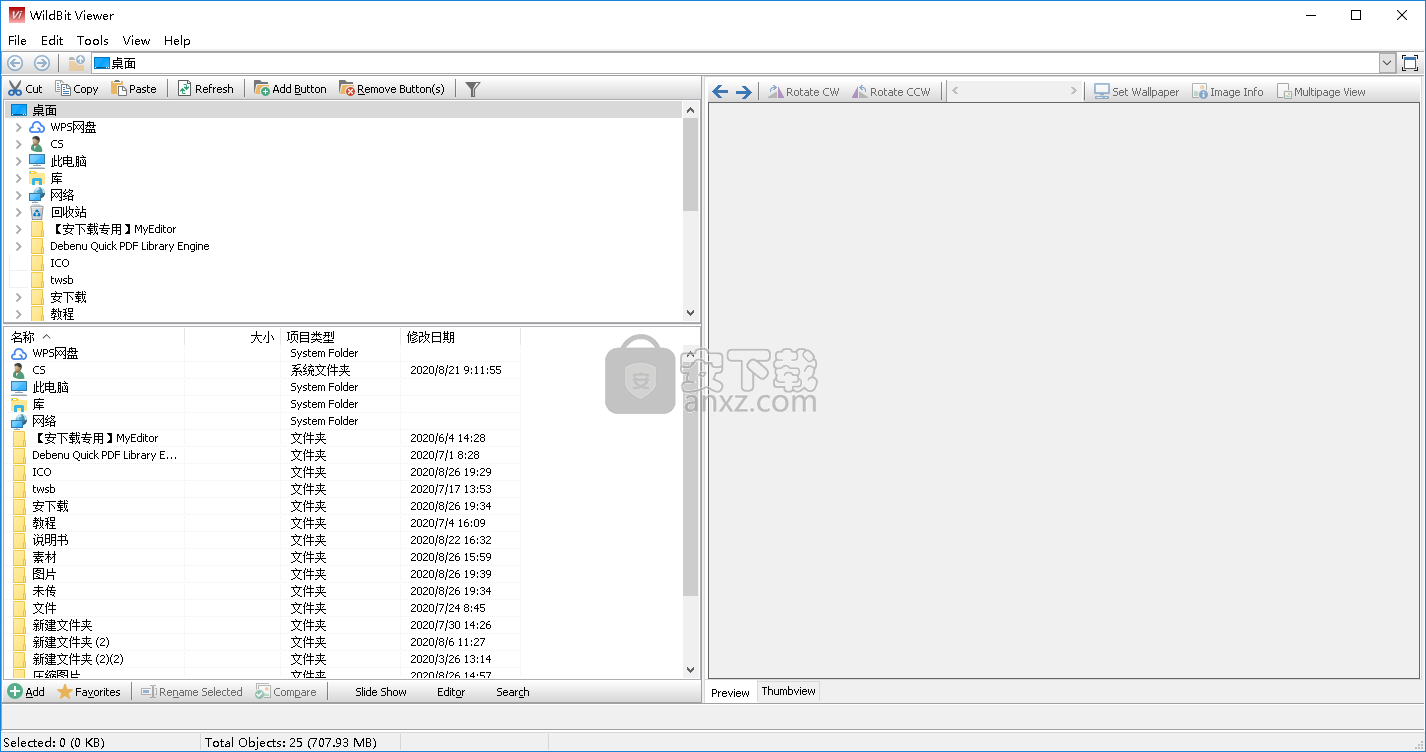
Task: Open Image Info
Action: [x=1228, y=91]
